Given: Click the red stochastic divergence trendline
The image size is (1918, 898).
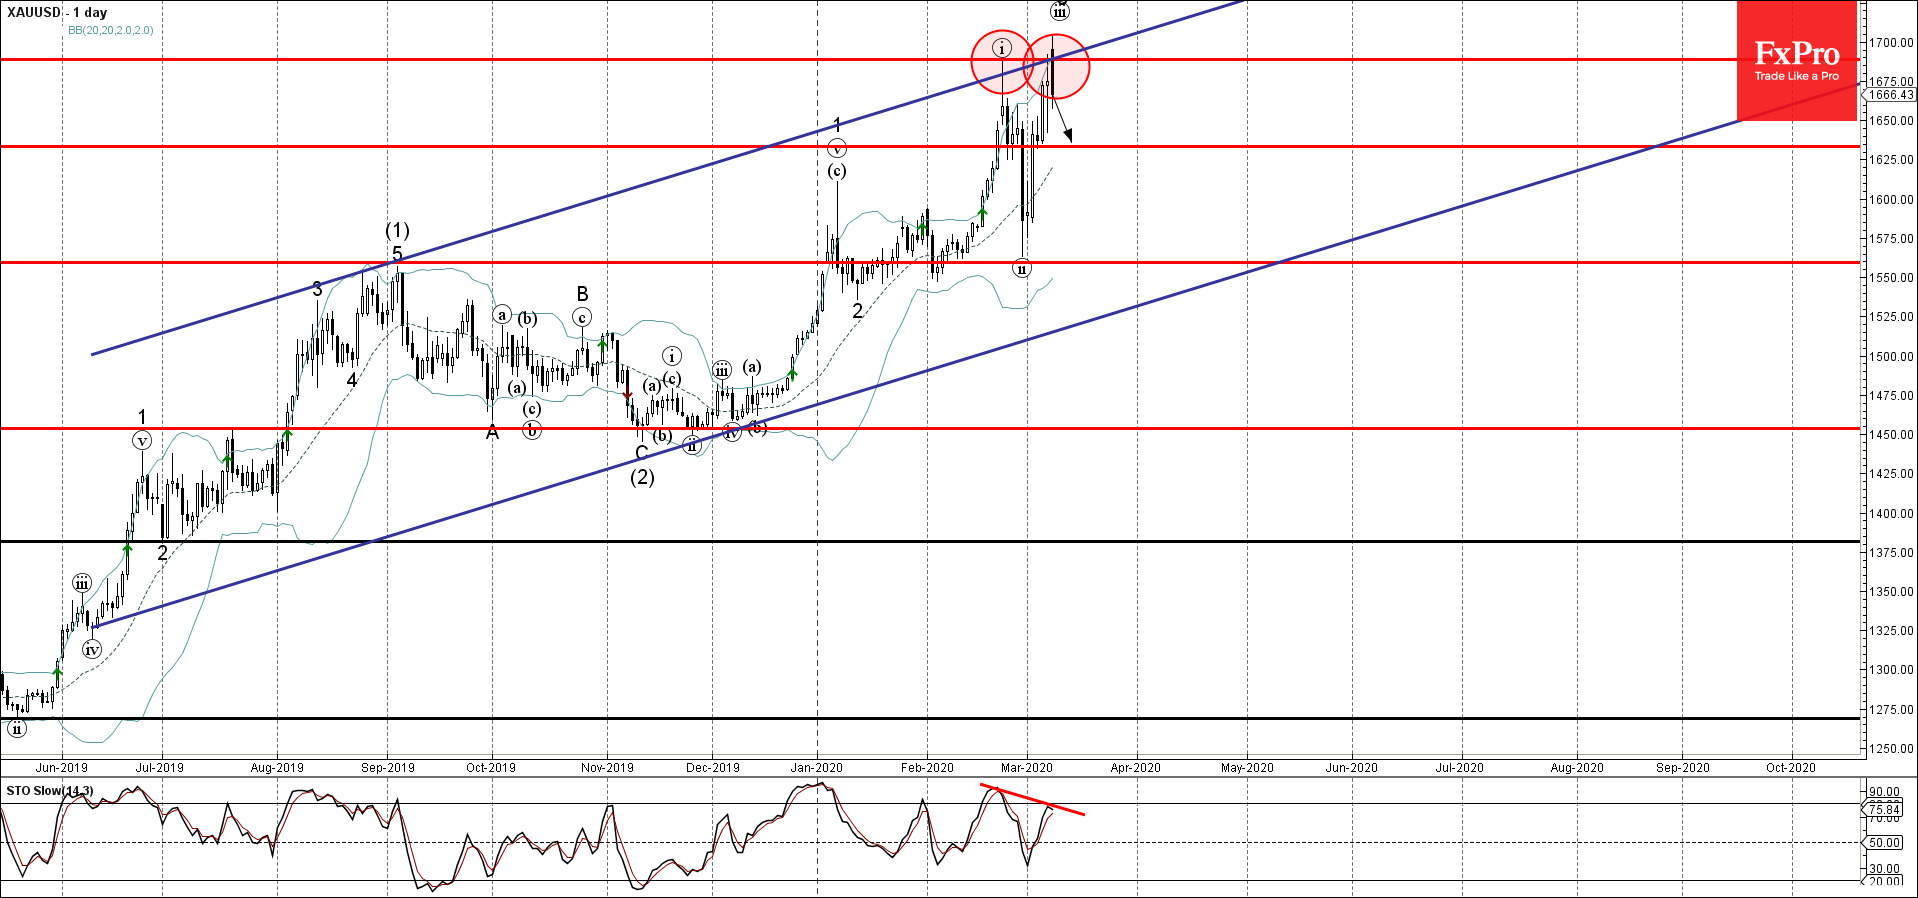Looking at the screenshot, I should pyautogui.click(x=1032, y=799).
